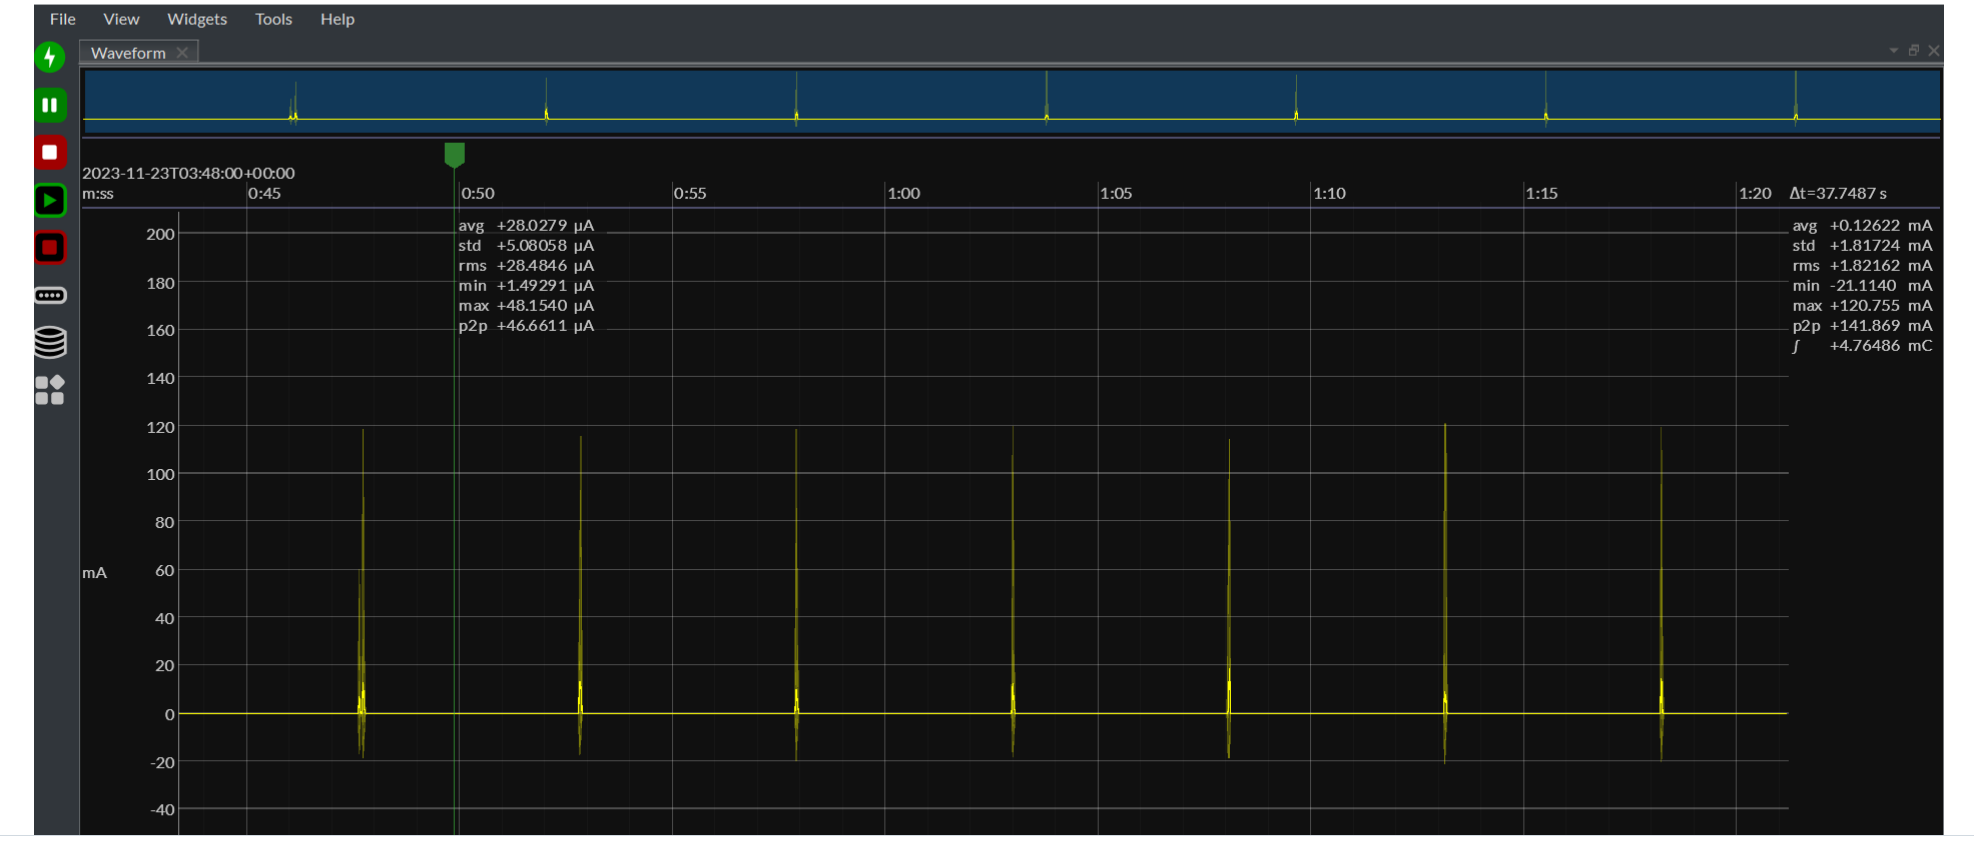Click the green lightning device power icon
This screenshot has width=1974, height=855.
50,57
